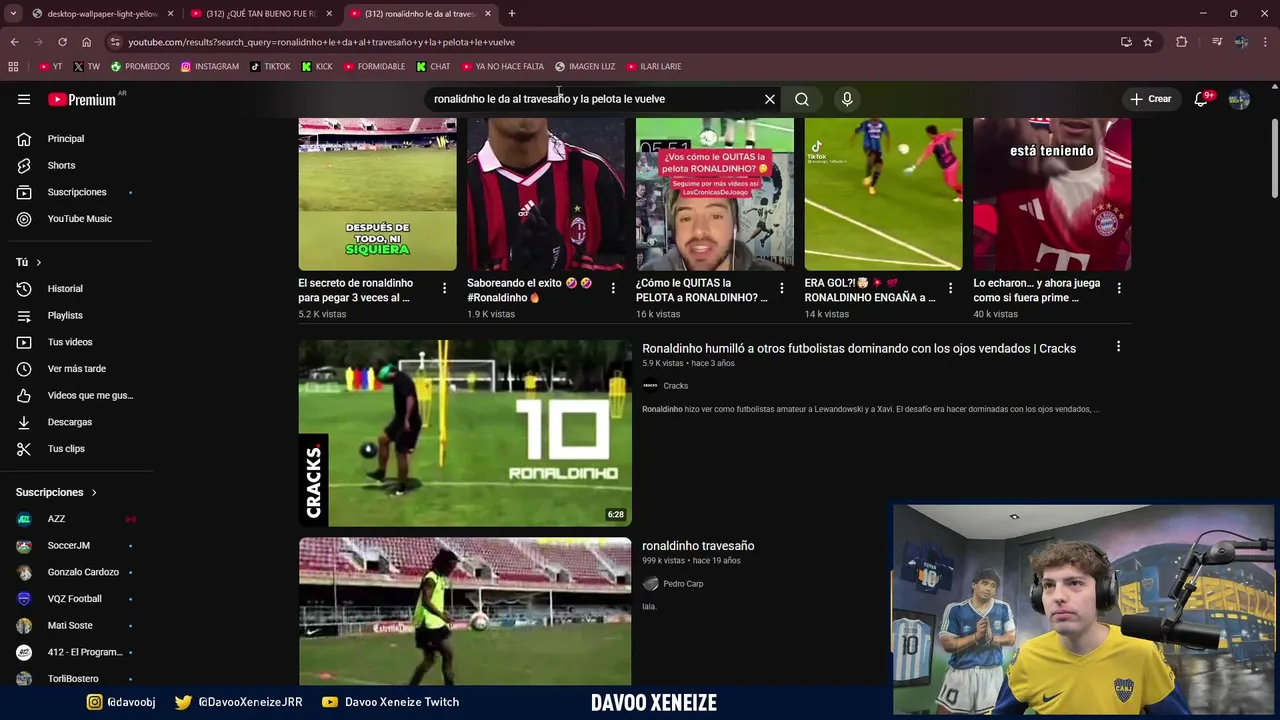Switch to the '¿QUÉ TAN BUENO FUE' tab
This screenshot has height=720, width=1280.
[260, 14]
